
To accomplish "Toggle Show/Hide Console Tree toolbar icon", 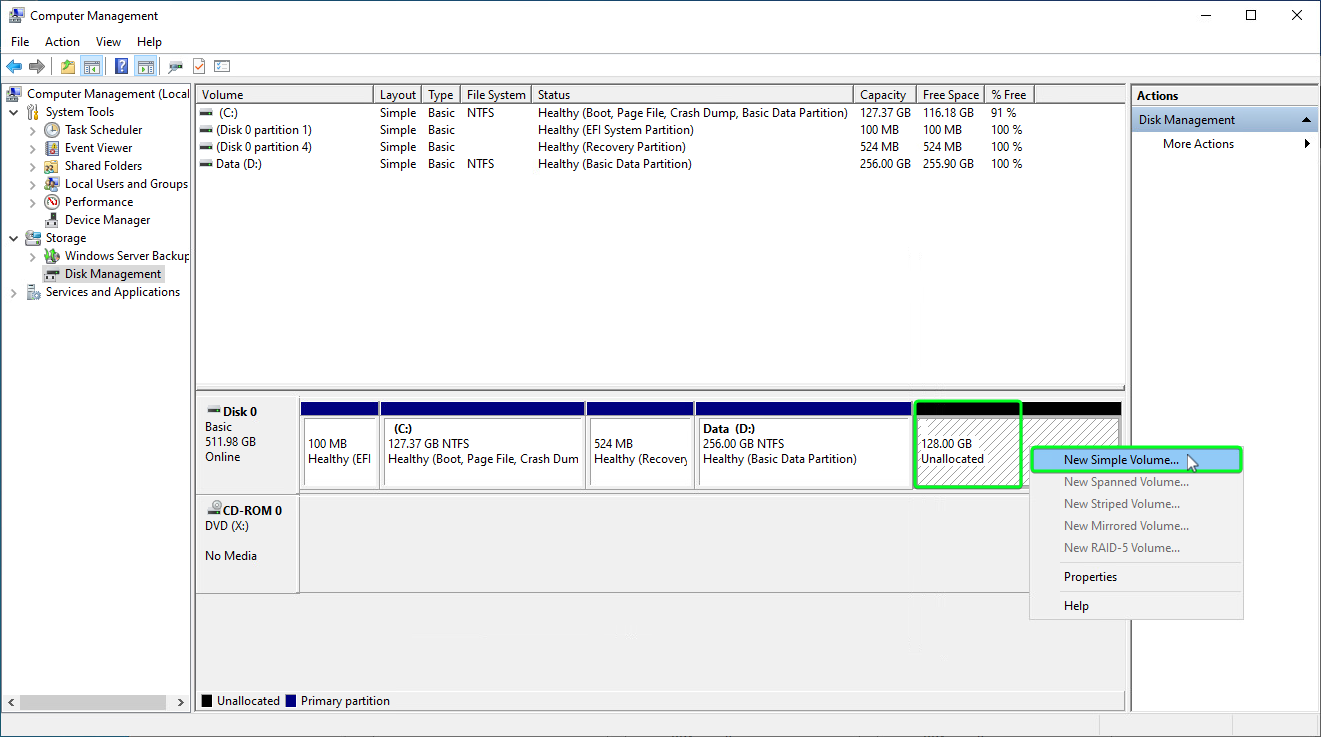I will point(91,67).
